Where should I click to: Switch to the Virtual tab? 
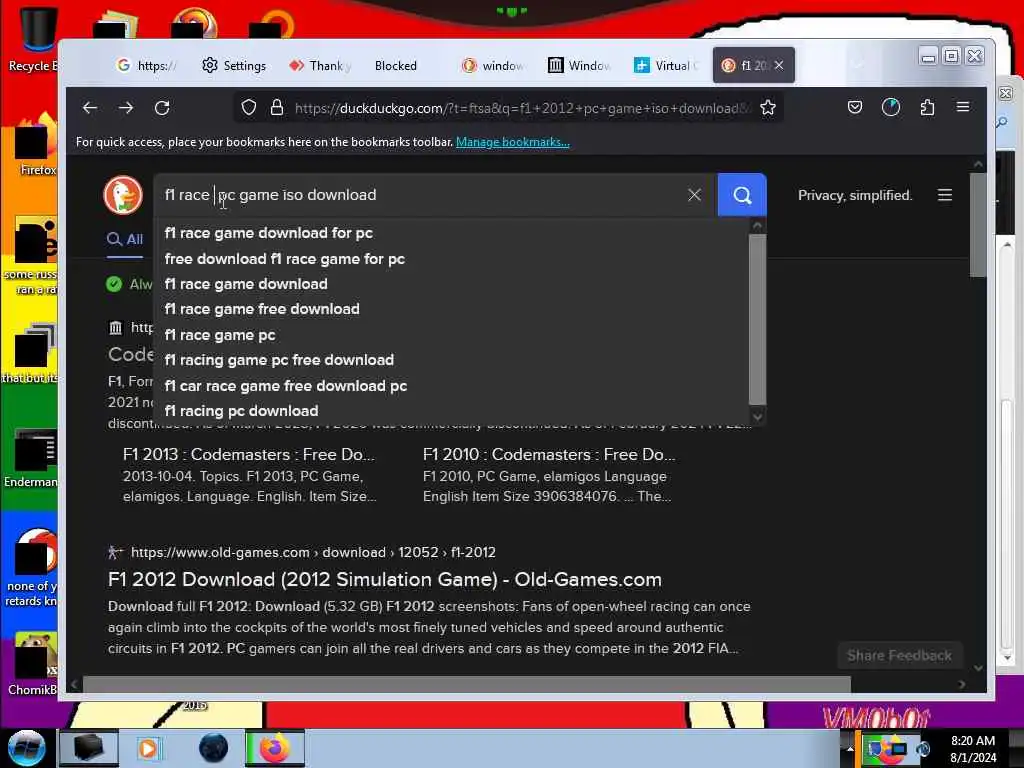pyautogui.click(x=665, y=65)
